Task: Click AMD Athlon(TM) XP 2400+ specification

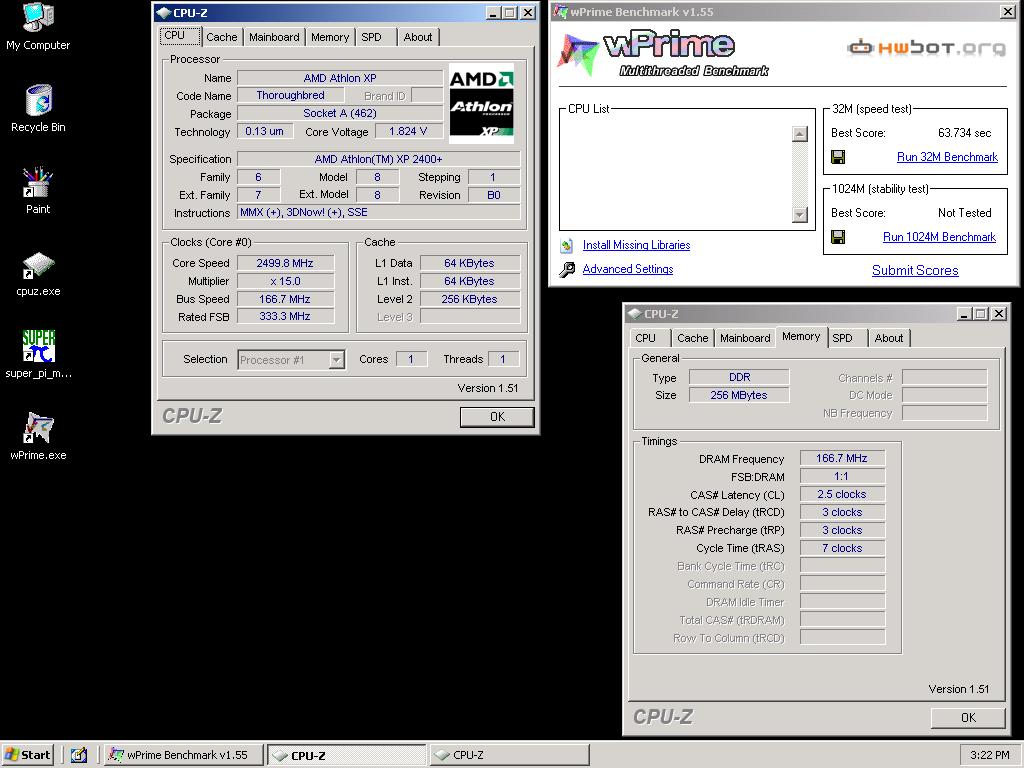Action: 378,159
